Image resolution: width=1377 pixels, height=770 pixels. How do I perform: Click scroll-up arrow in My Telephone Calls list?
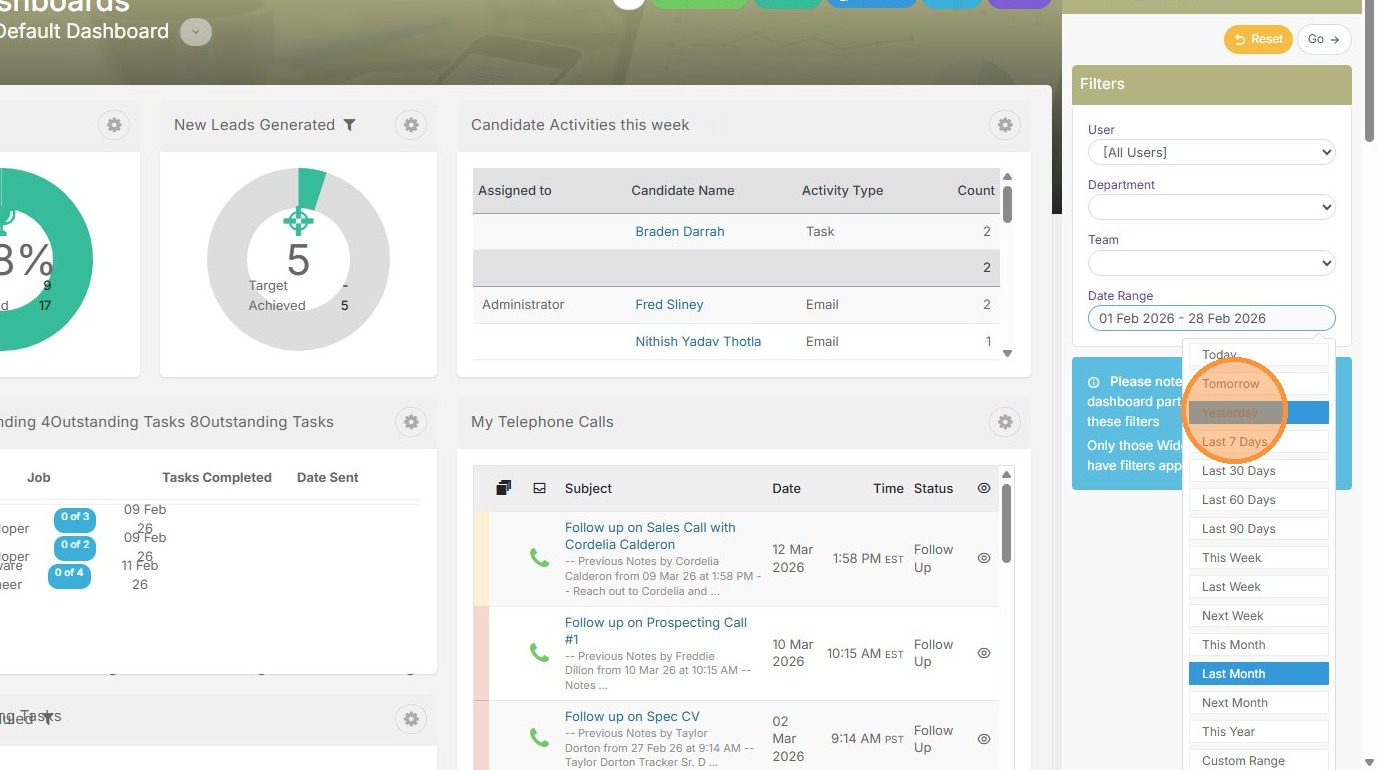(1007, 474)
